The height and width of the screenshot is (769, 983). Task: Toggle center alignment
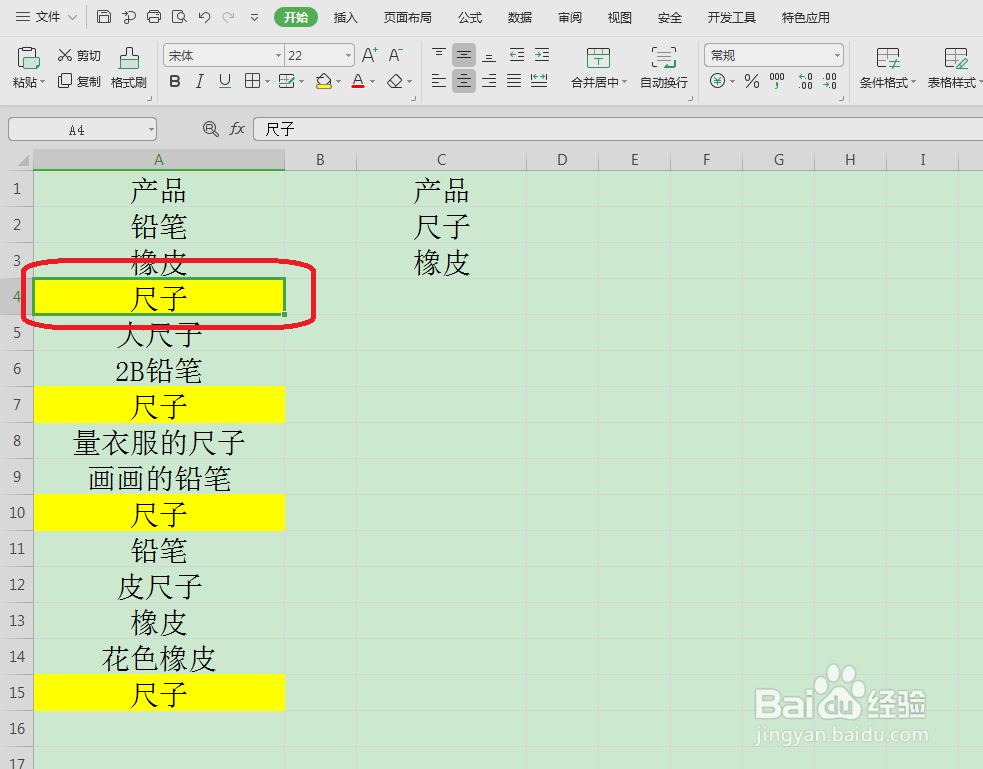tap(463, 81)
